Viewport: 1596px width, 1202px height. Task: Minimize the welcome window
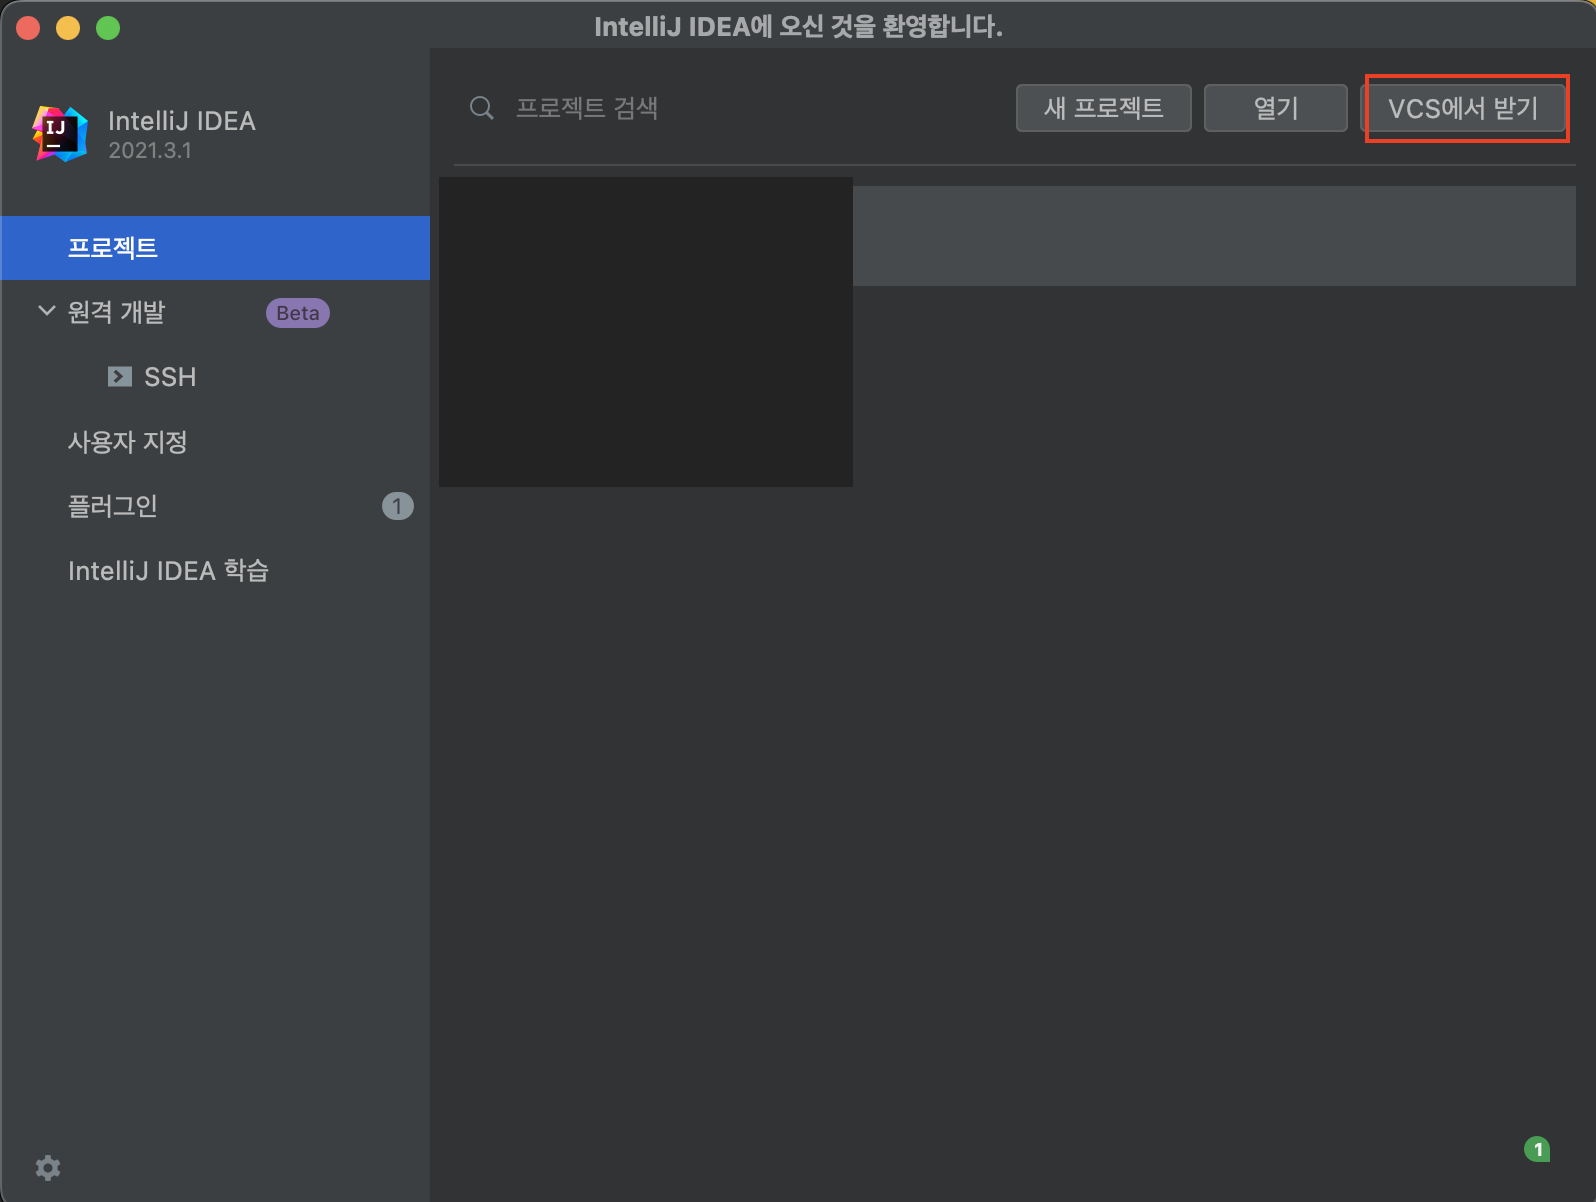point(68,28)
